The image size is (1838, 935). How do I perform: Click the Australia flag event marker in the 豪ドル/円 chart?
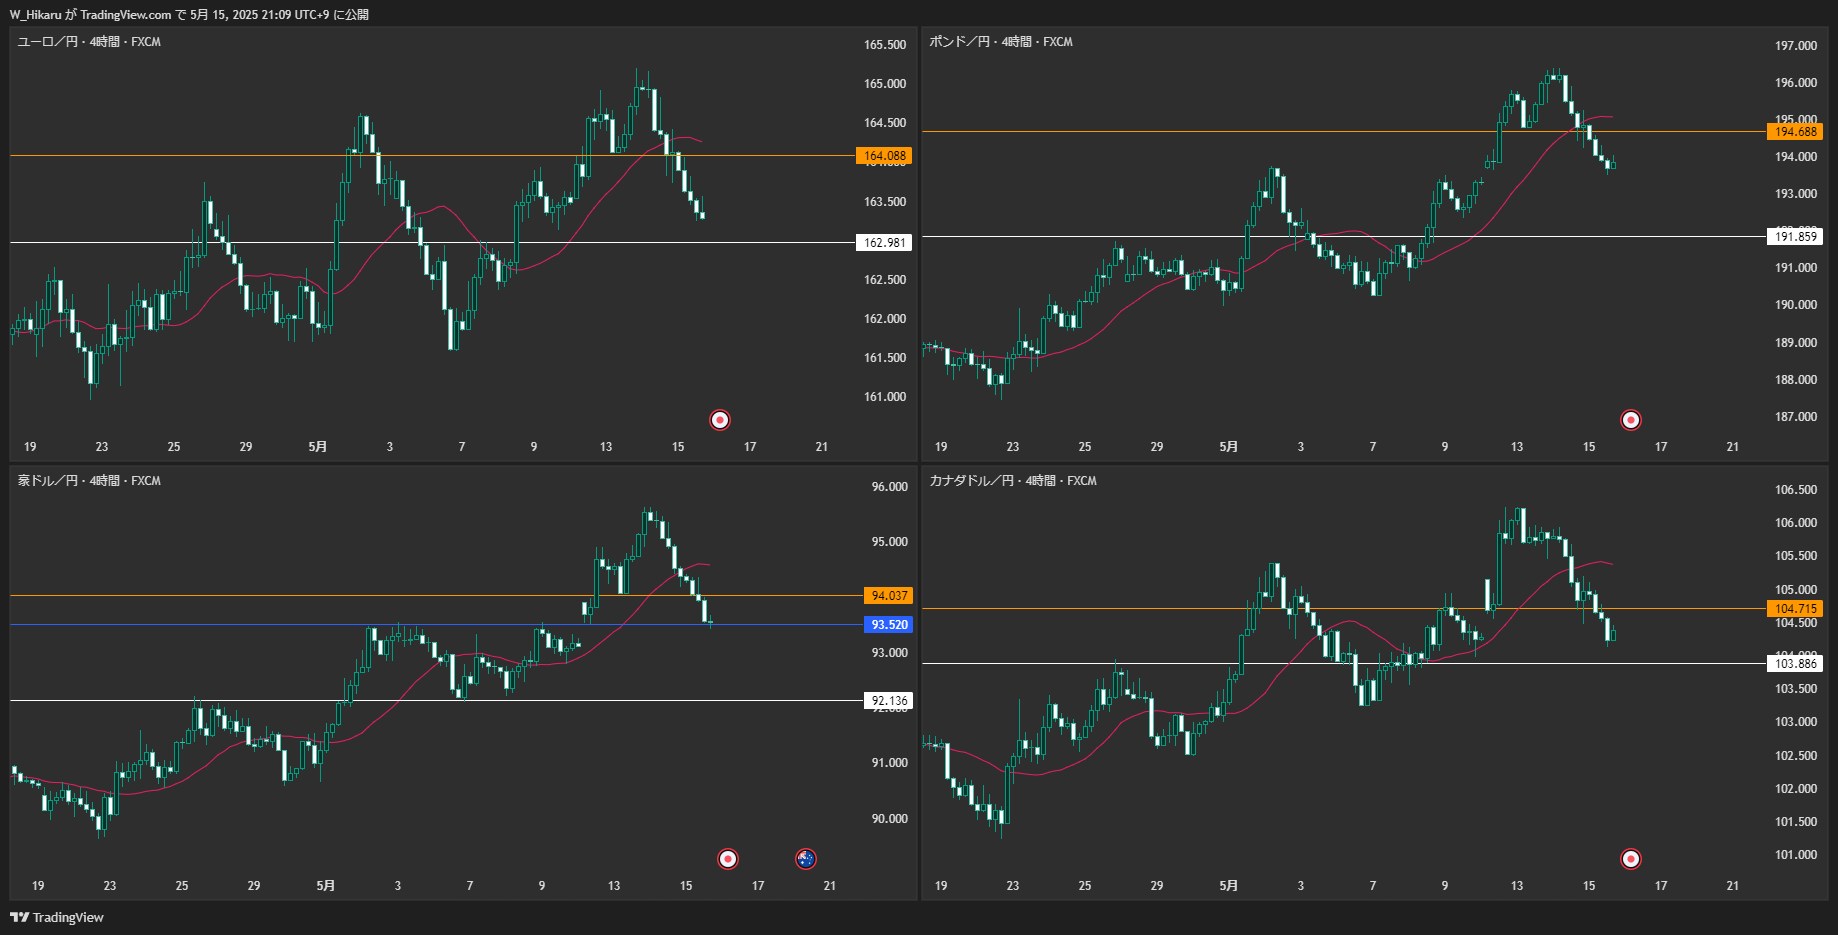pyautogui.click(x=806, y=859)
